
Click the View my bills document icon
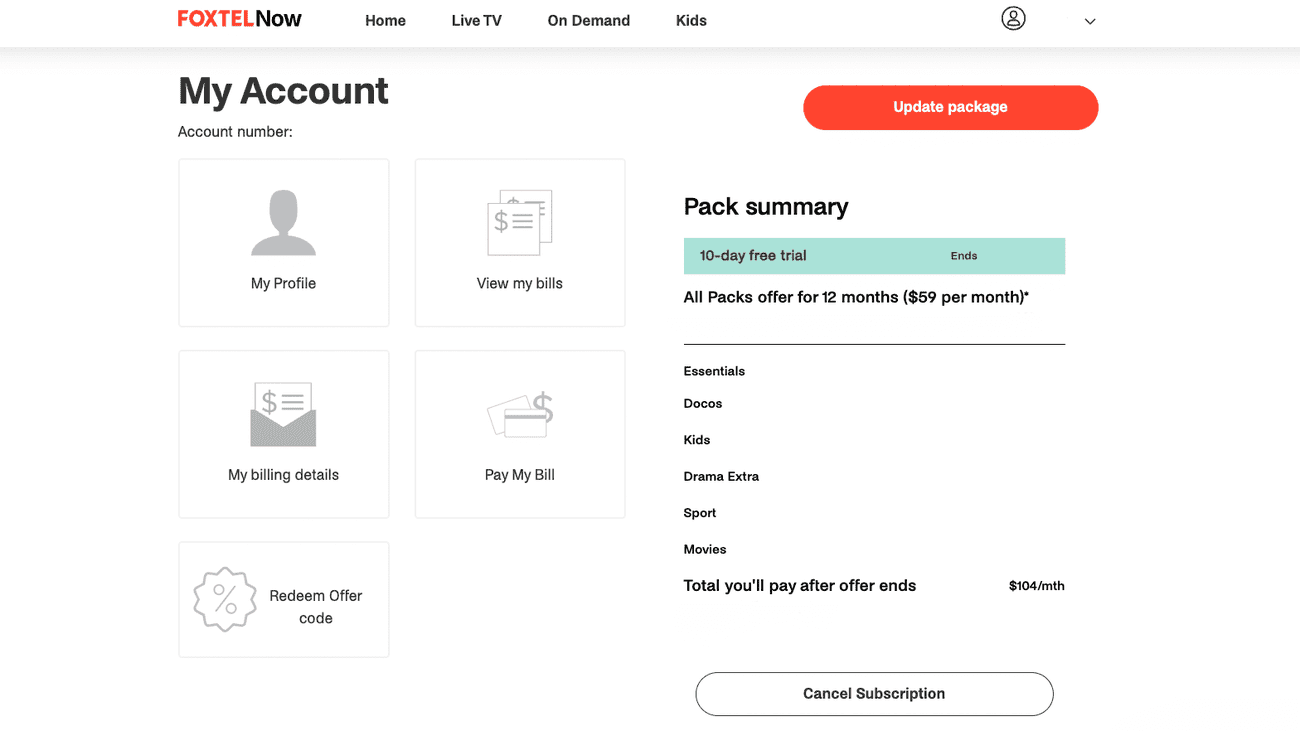tap(519, 222)
